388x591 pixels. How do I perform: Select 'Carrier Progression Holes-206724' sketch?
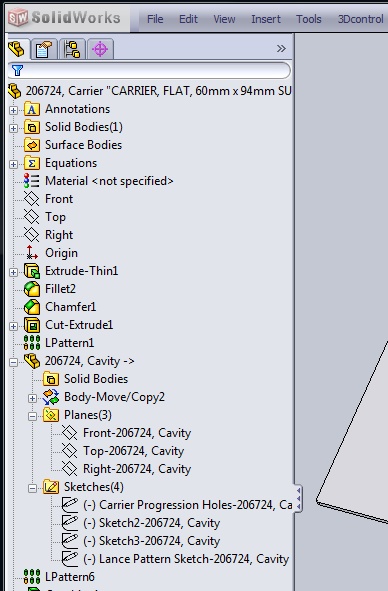(187, 505)
